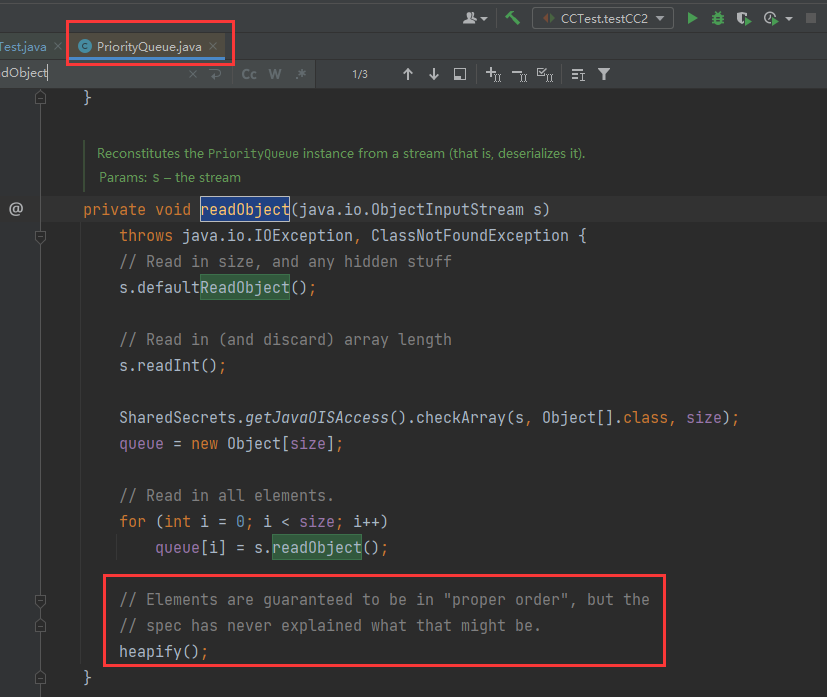Click the fold marker at the final closing brace
This screenshot has height=697, width=827.
[41, 677]
